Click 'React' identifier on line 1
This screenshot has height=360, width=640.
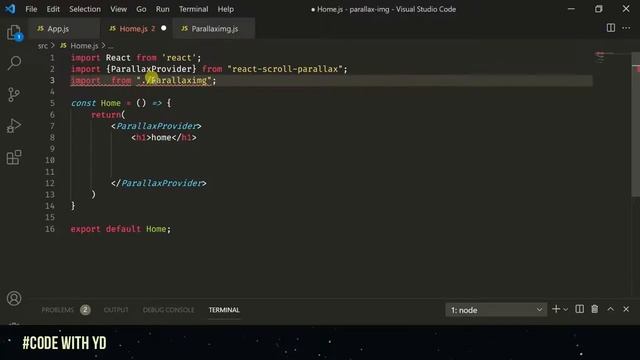(x=118, y=58)
